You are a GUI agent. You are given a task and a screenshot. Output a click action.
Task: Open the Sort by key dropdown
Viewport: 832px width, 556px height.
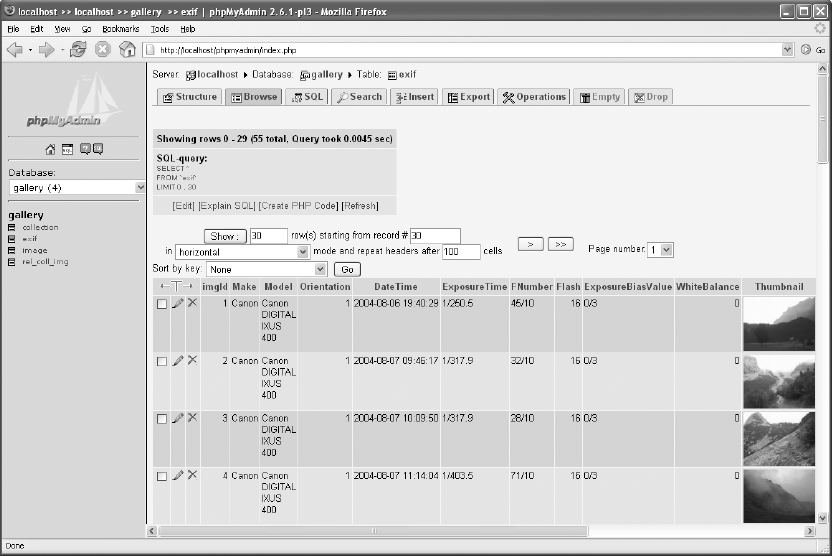coord(266,270)
